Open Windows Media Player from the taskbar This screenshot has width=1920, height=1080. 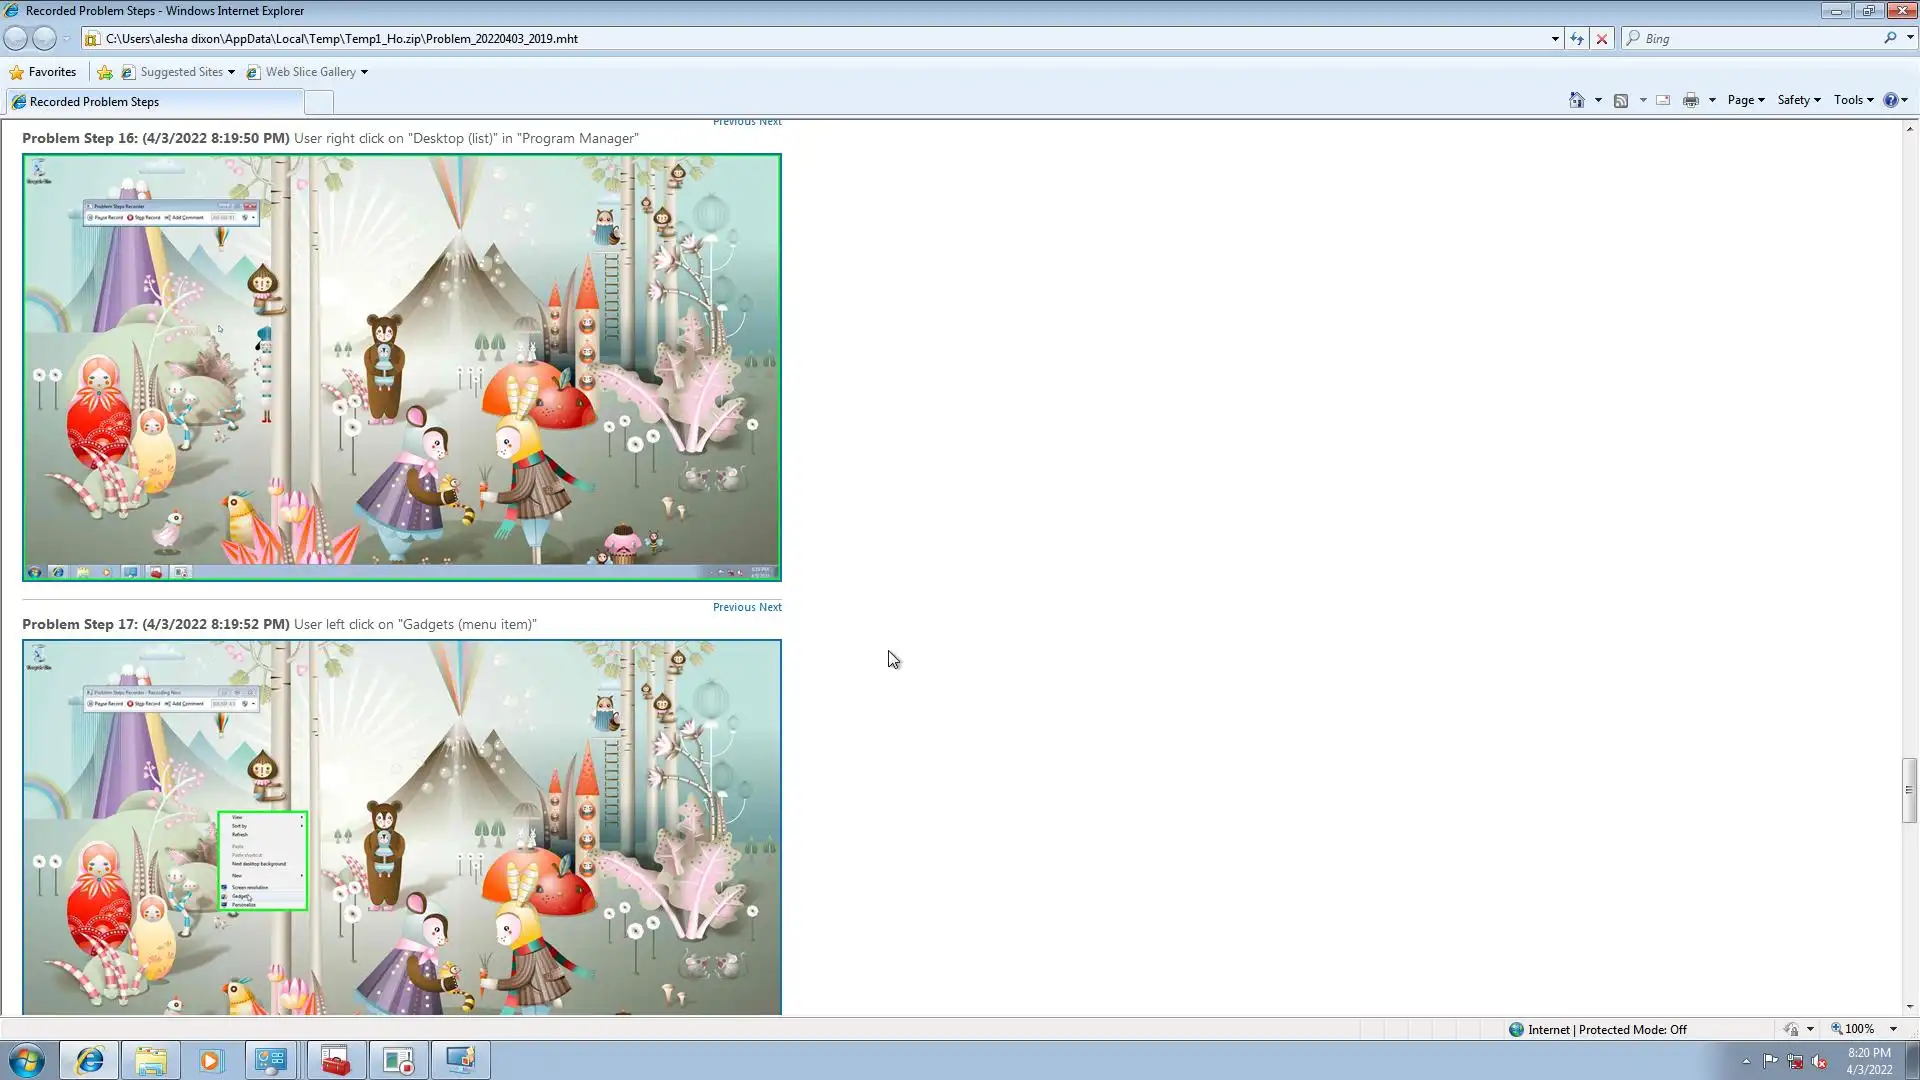coord(210,1060)
